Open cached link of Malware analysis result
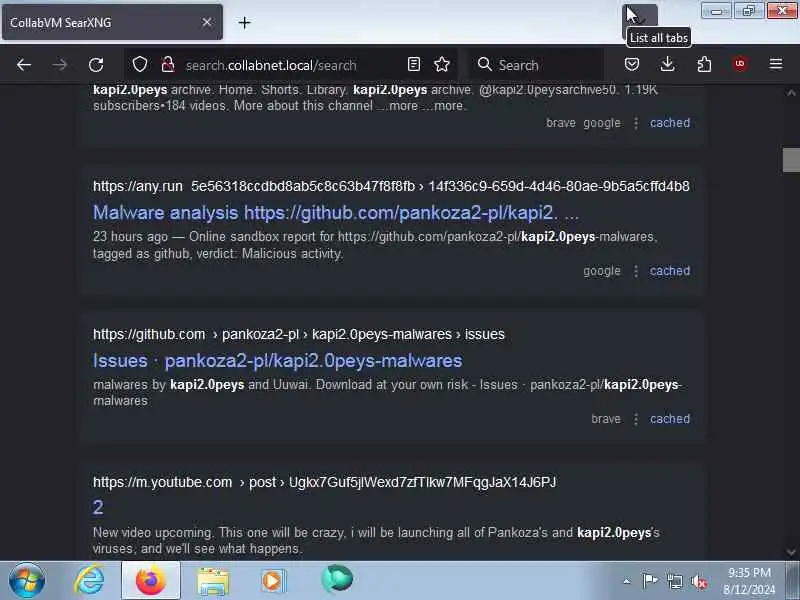 [x=669, y=271]
